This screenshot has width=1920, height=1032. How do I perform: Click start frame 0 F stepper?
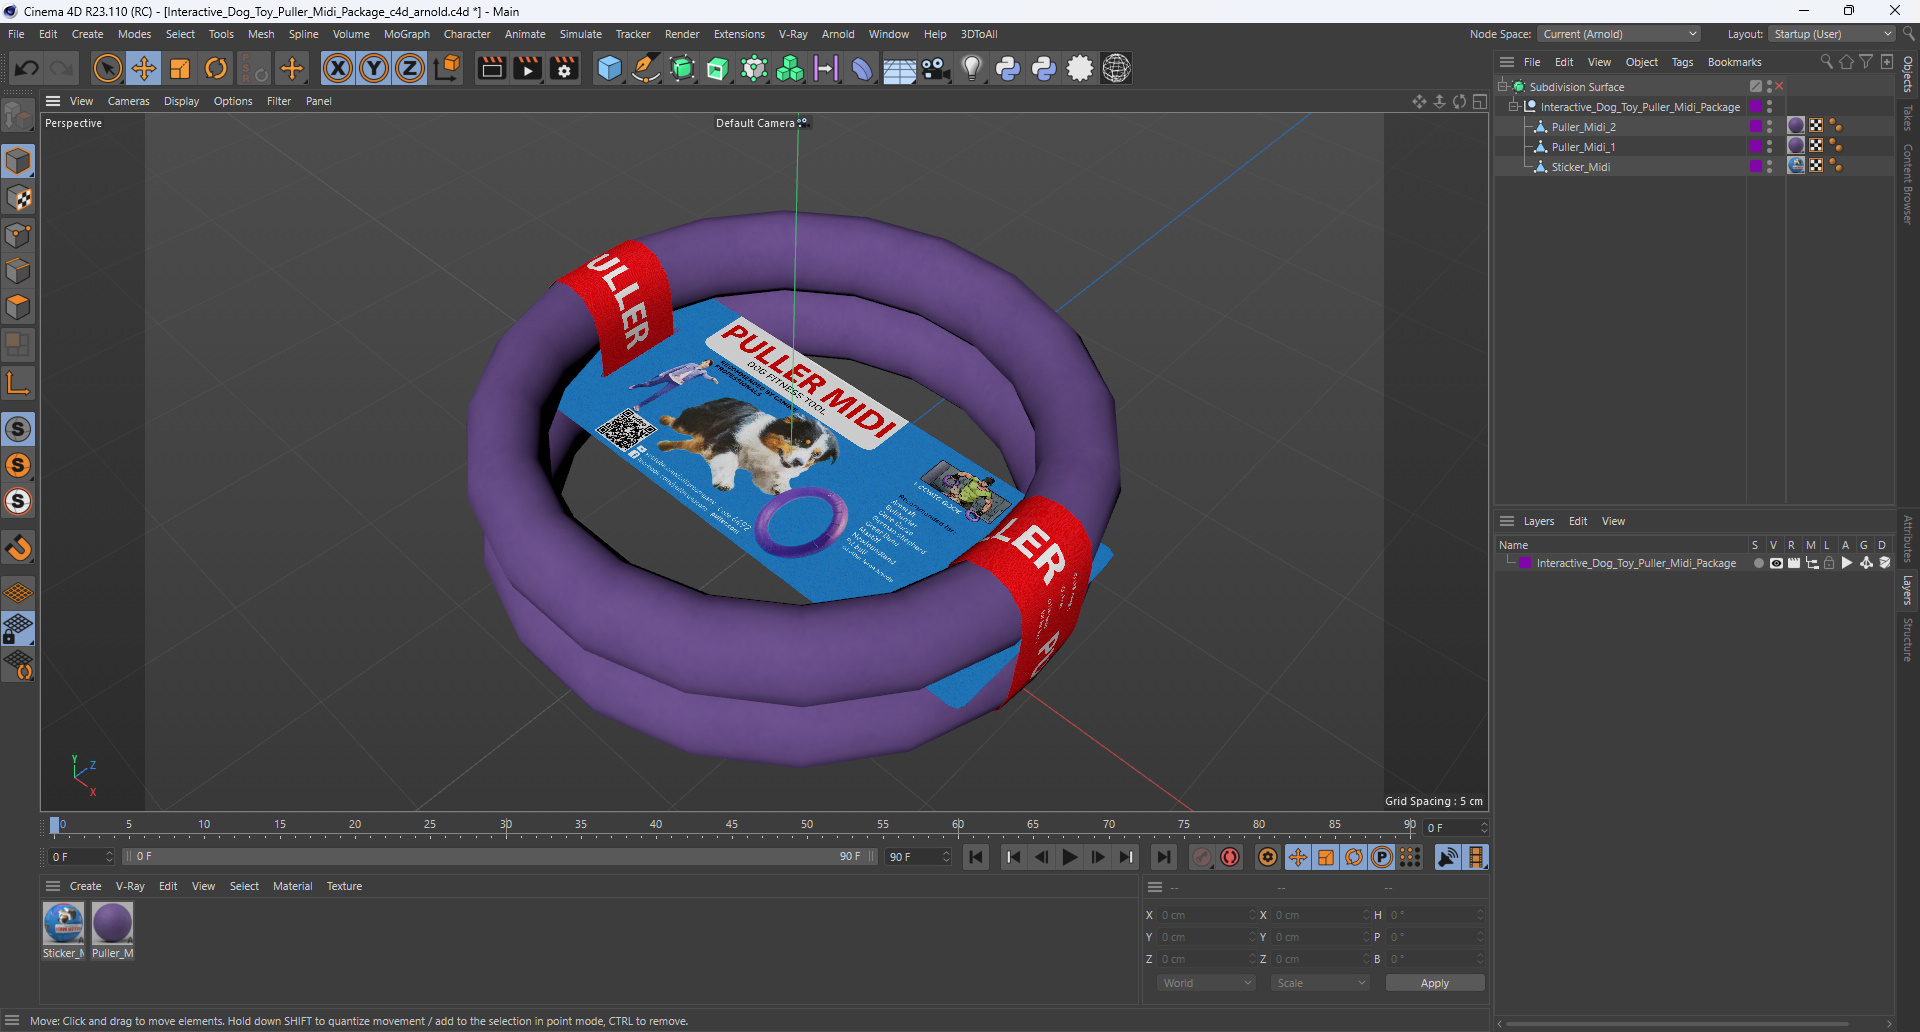(109, 857)
